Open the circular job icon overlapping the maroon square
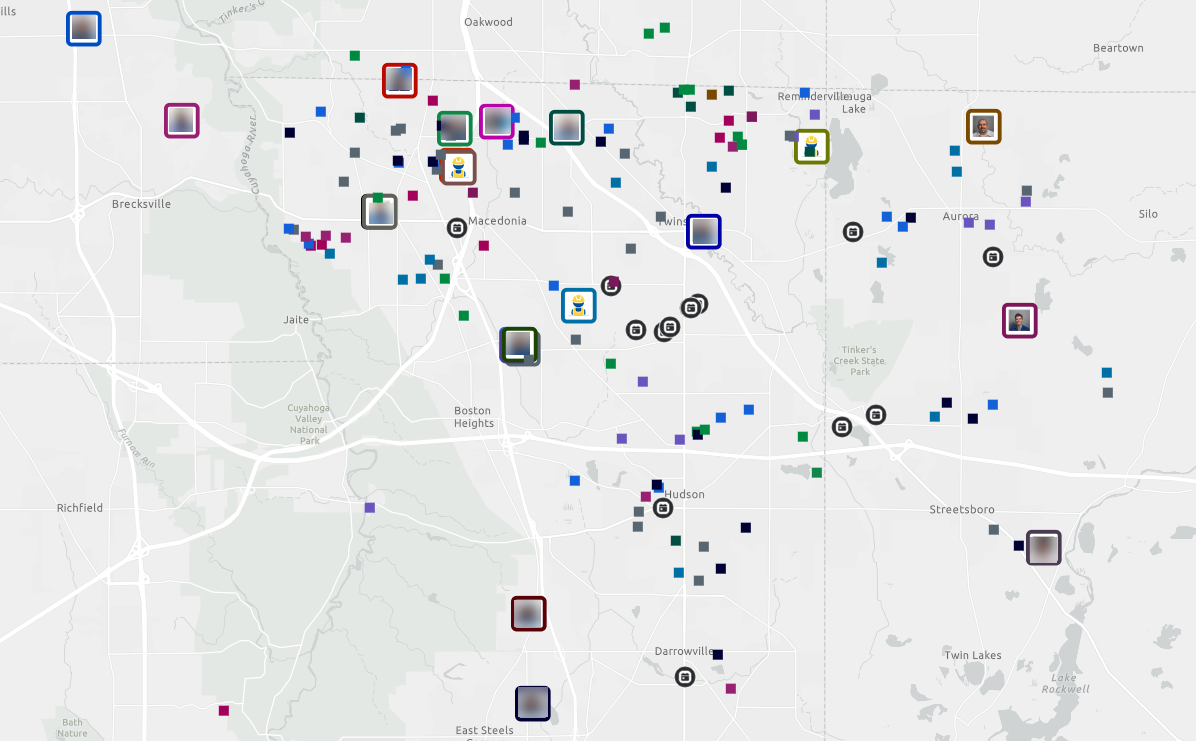Image resolution: width=1196 pixels, height=741 pixels. pyautogui.click(x=610, y=286)
